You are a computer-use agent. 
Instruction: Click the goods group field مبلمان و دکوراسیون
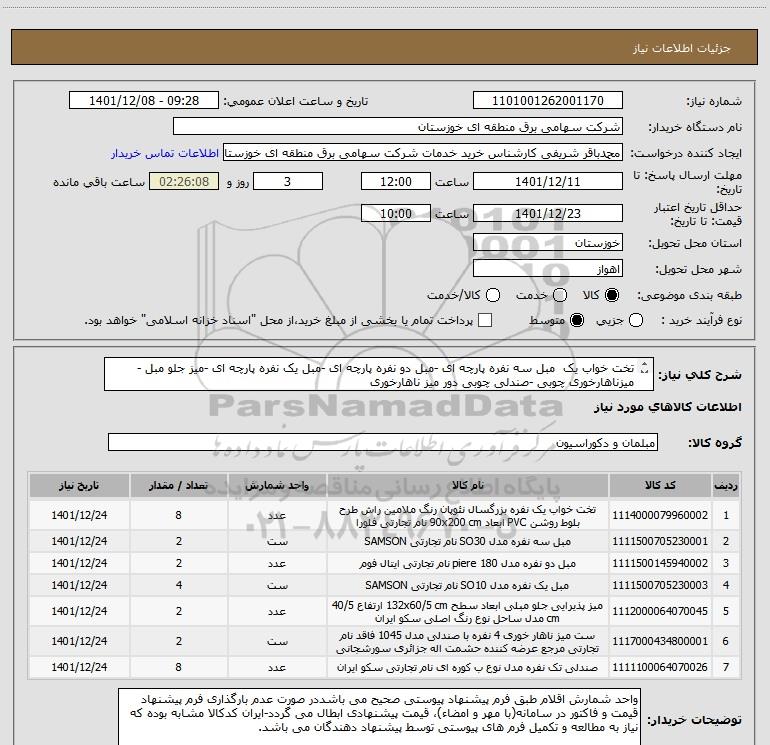click(x=383, y=442)
